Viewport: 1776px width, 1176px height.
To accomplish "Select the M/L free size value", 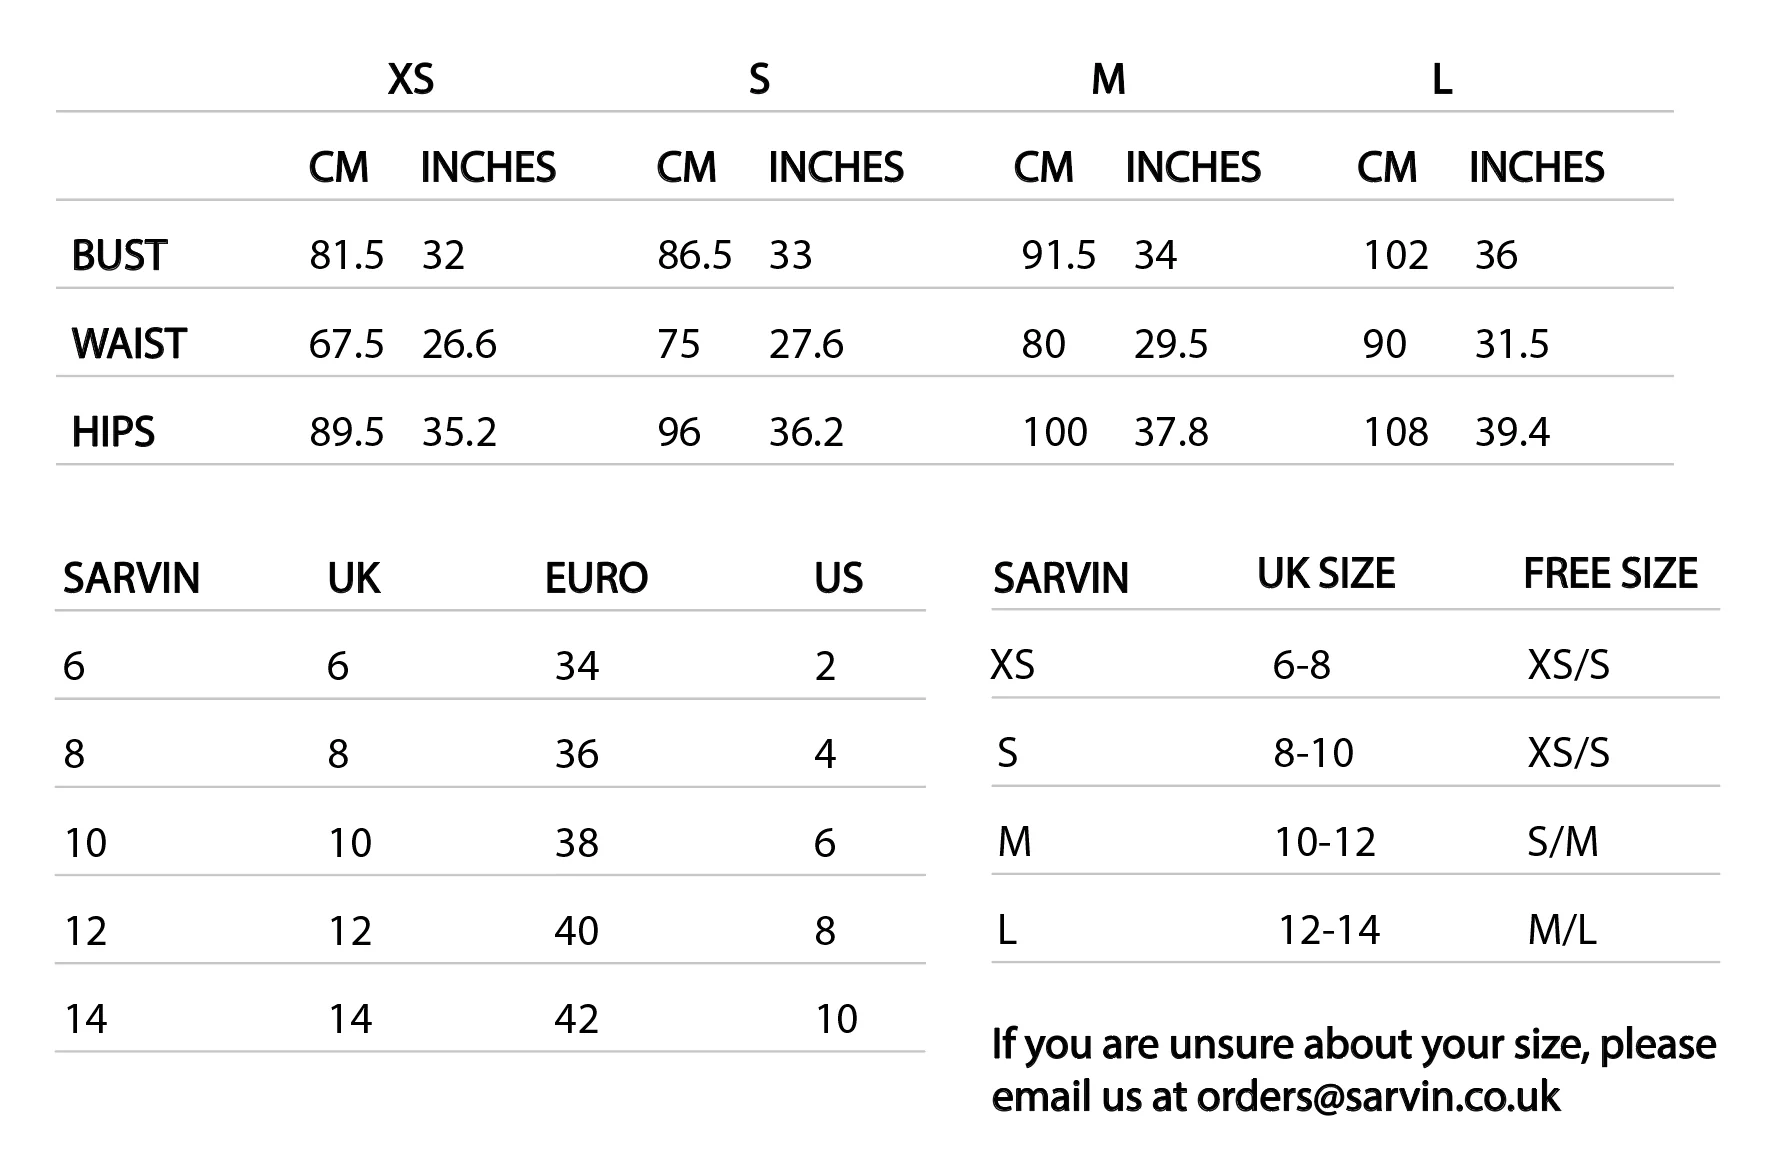I will point(1562,930).
